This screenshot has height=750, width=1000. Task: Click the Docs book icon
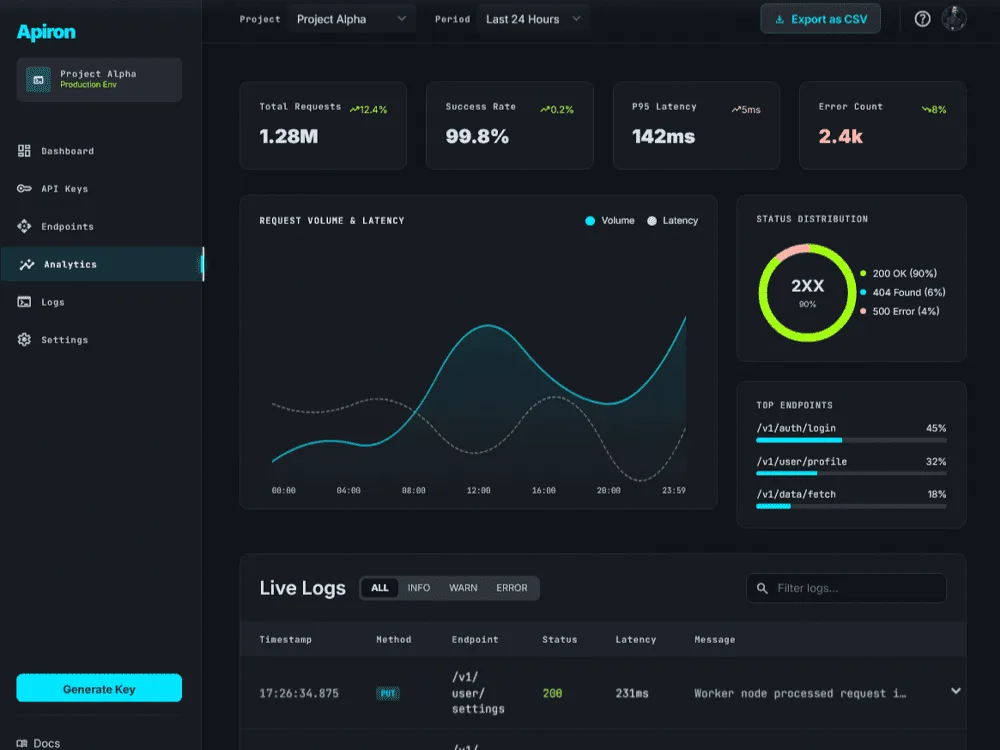click(x=22, y=743)
